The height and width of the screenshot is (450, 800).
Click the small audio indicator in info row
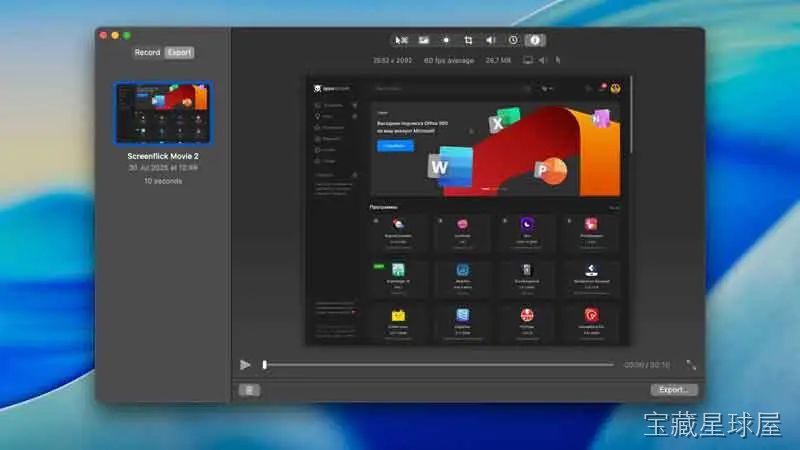[542, 60]
